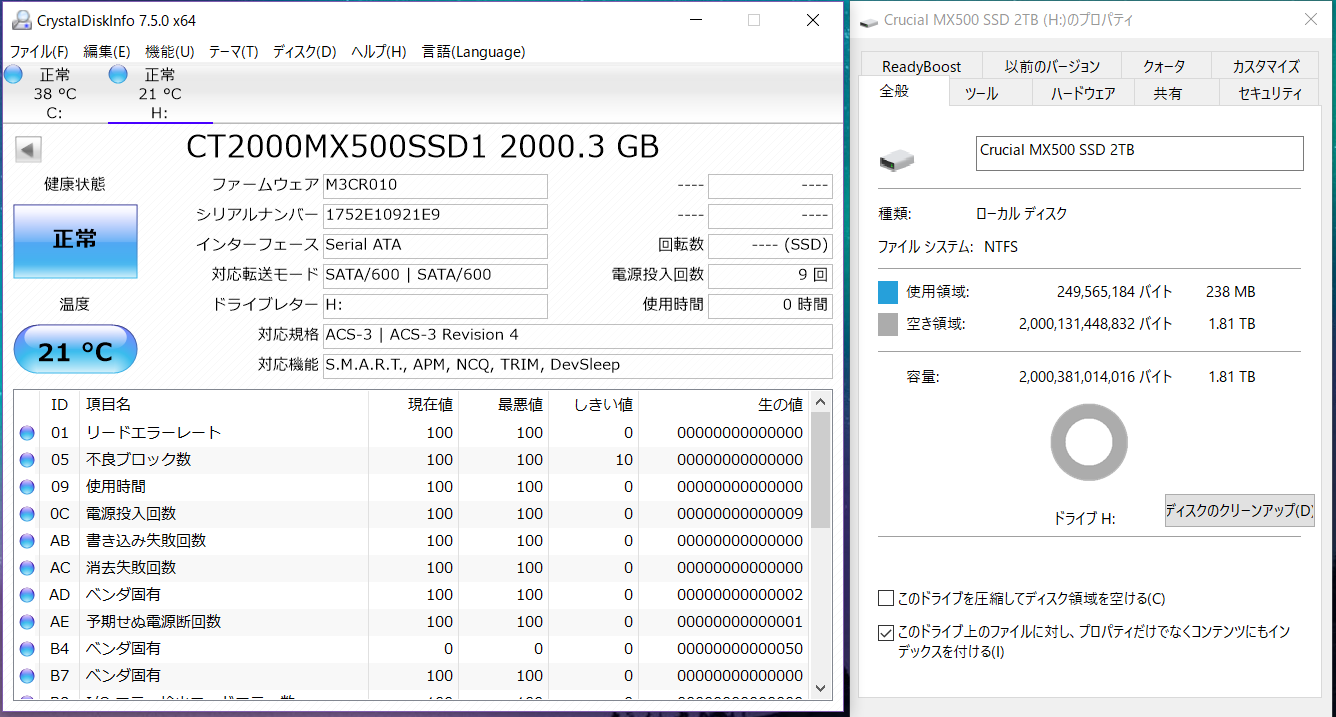Click the firmware field M3CR010

coord(435,186)
